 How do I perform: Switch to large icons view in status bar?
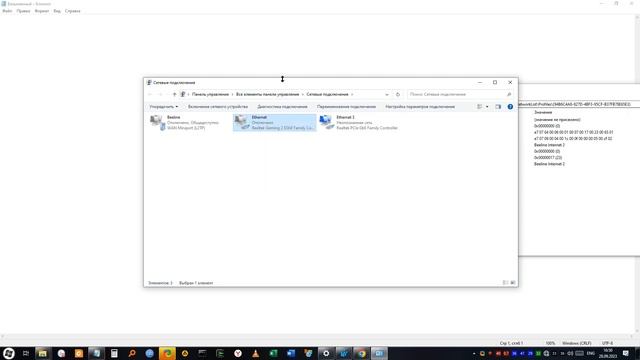(x=513, y=282)
